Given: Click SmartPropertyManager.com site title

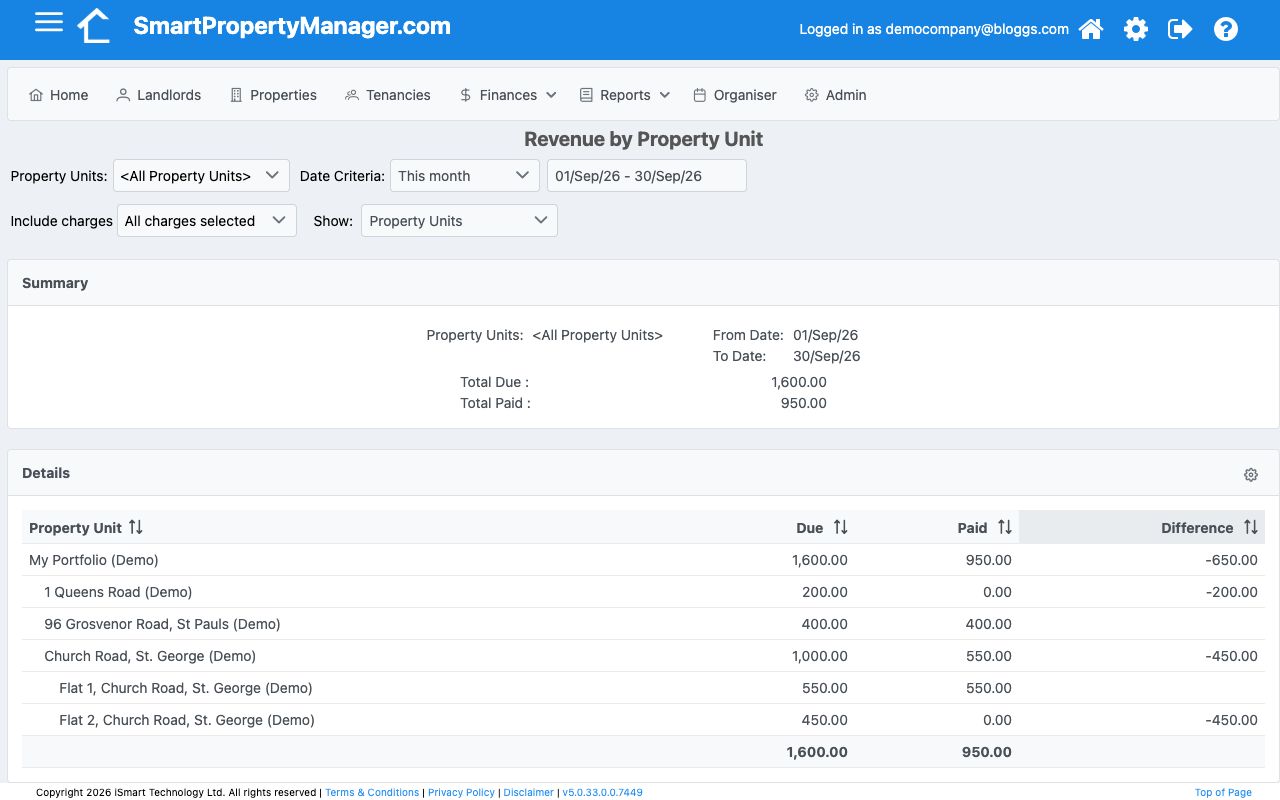Looking at the screenshot, I should pyautogui.click(x=292, y=27).
